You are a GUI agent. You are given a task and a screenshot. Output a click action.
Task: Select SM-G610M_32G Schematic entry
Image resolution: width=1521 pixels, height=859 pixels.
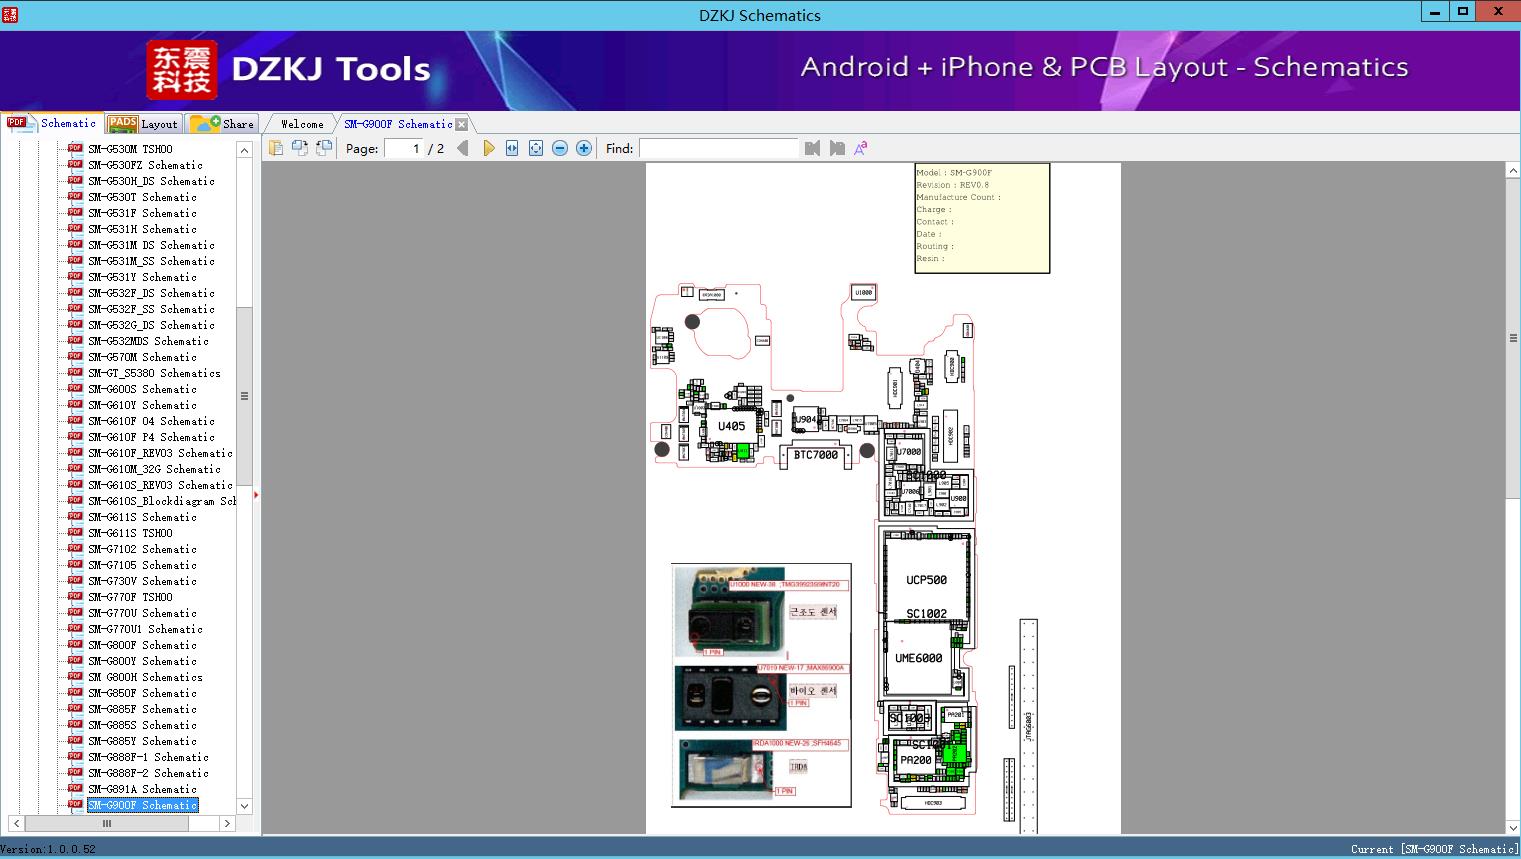(x=154, y=469)
